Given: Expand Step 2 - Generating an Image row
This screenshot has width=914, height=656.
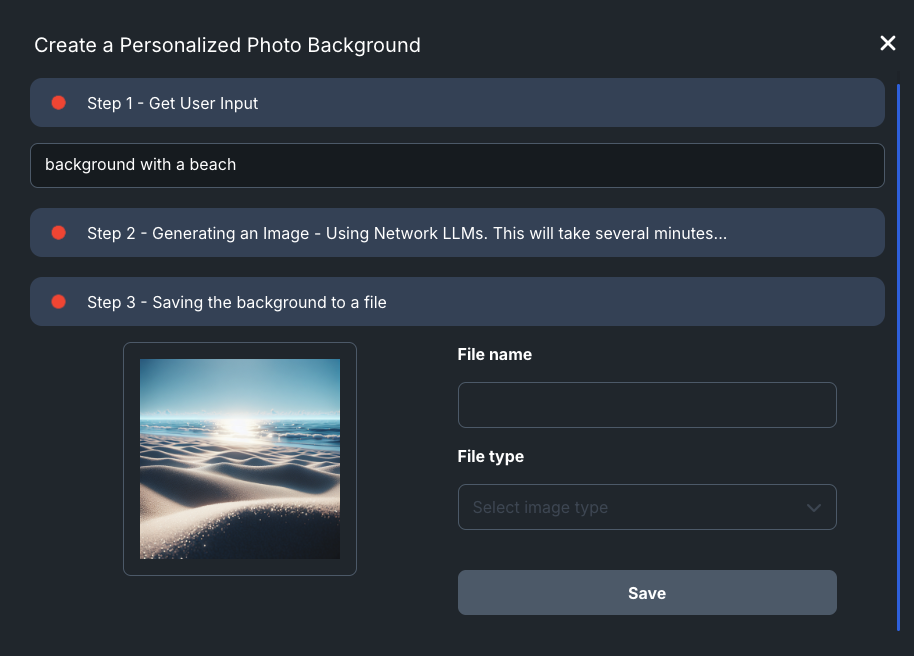Looking at the screenshot, I should pos(457,233).
